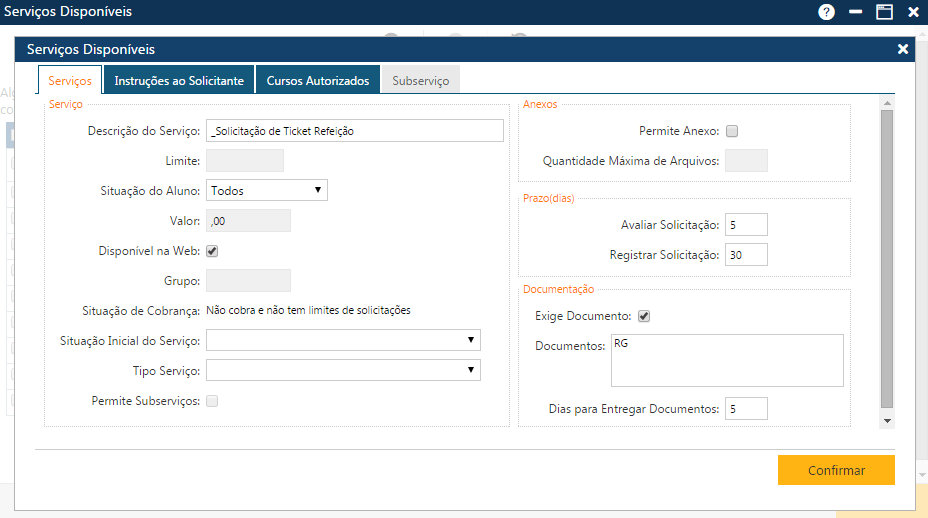Viewport: 928px width, 518px height.
Task: Uncheck Disponível na Web checkbox
Action: click(212, 251)
